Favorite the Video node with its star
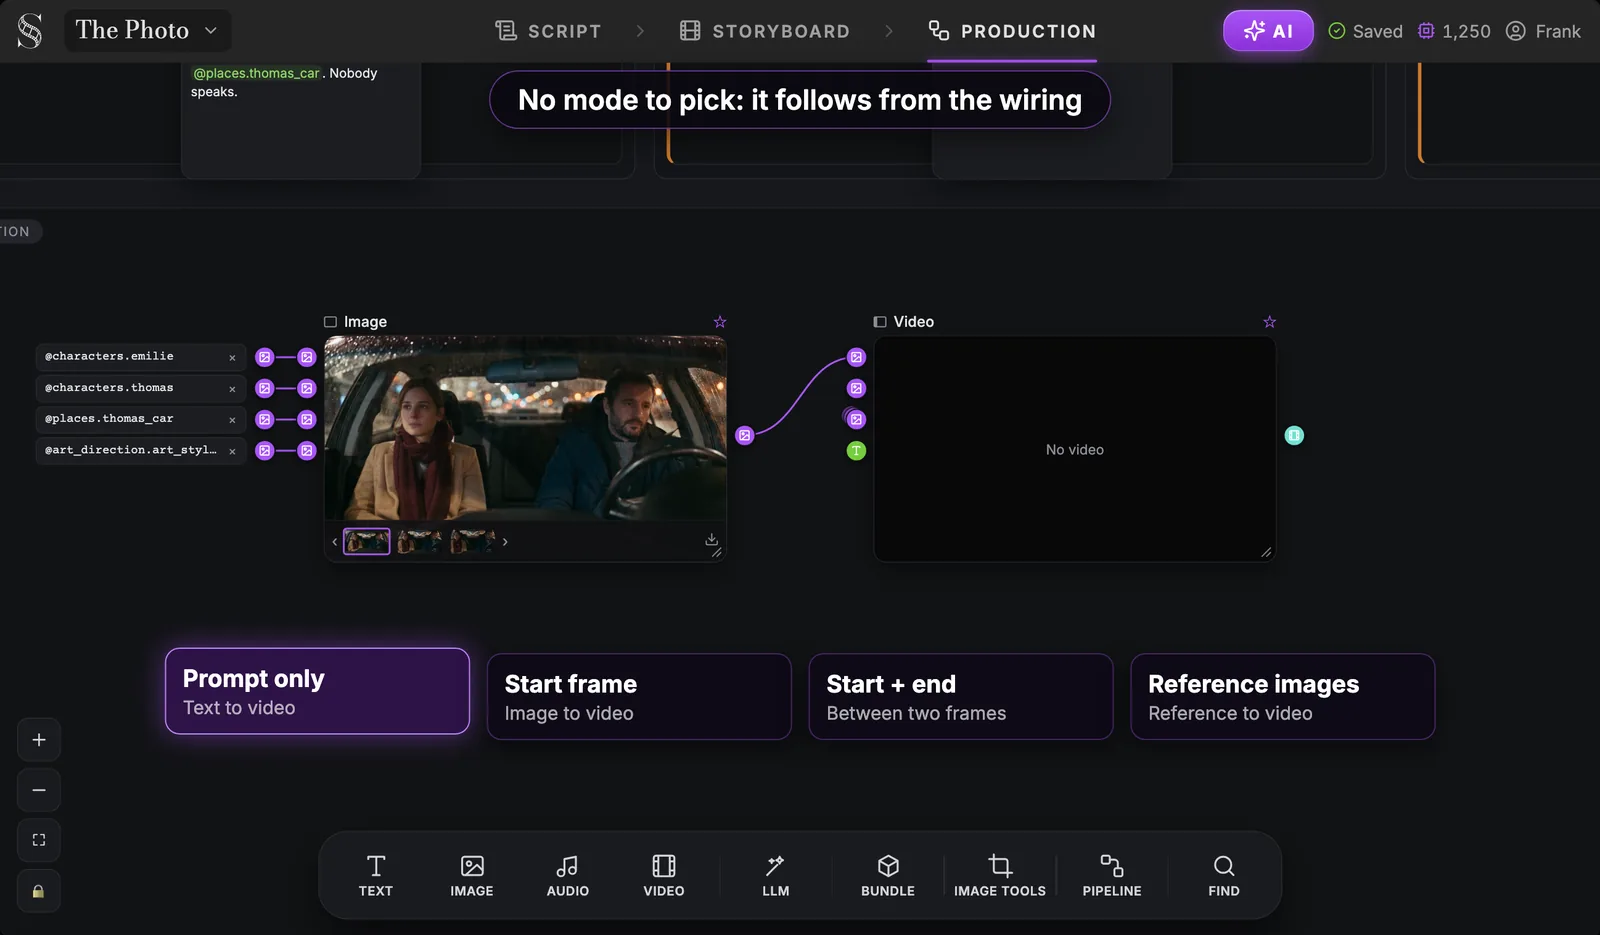The width and height of the screenshot is (1600, 935). (1270, 322)
